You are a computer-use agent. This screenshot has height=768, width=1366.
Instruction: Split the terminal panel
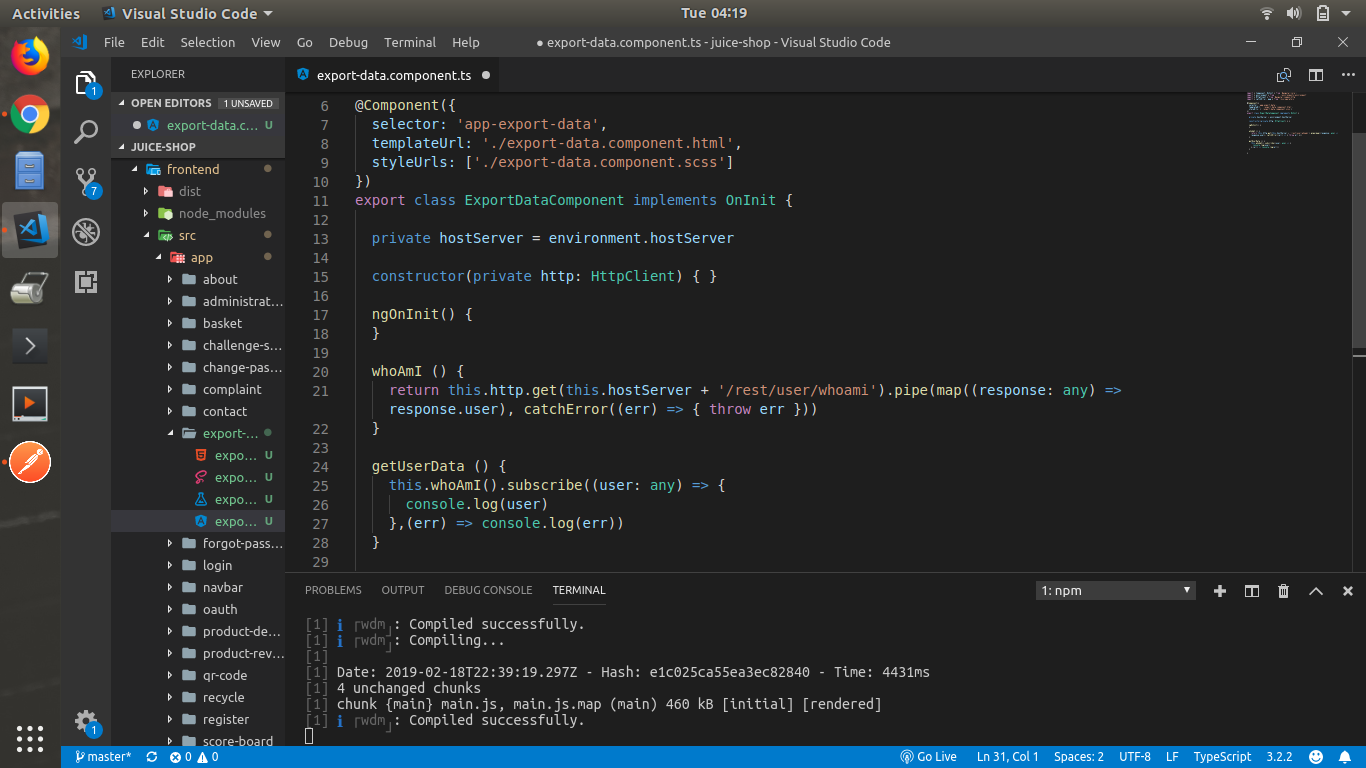(1251, 591)
